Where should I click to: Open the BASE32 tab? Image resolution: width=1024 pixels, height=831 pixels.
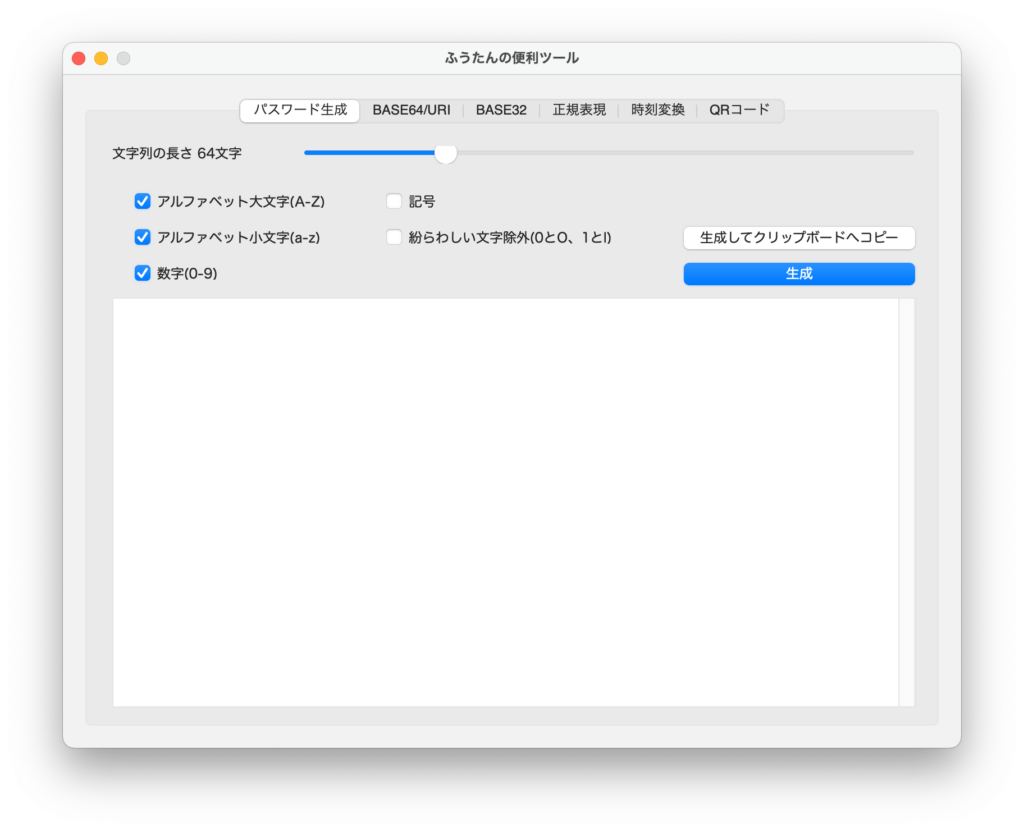(x=501, y=110)
